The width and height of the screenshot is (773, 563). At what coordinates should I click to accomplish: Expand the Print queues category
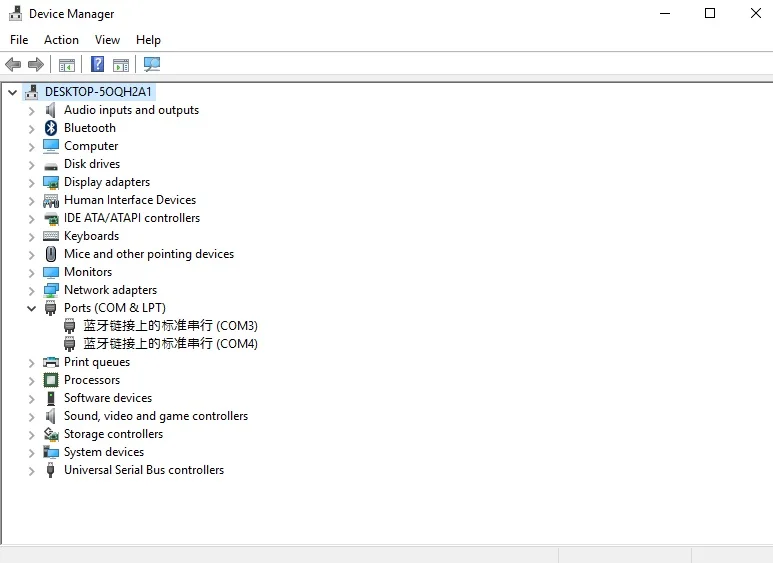32,363
